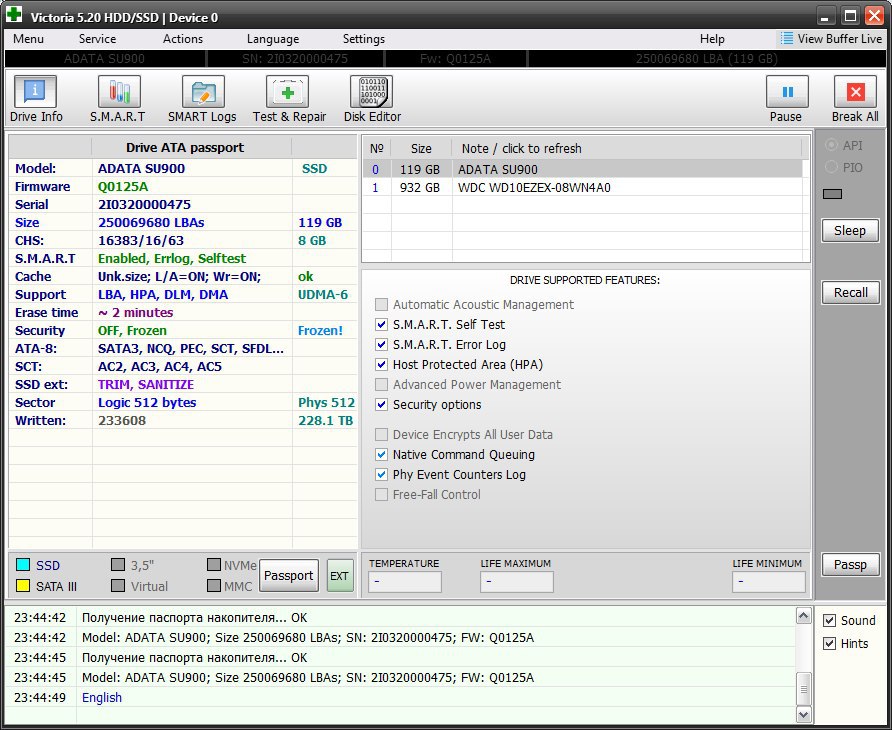Click the '~ 2 minutes' erase time value
The image size is (892, 730).
click(x=135, y=312)
